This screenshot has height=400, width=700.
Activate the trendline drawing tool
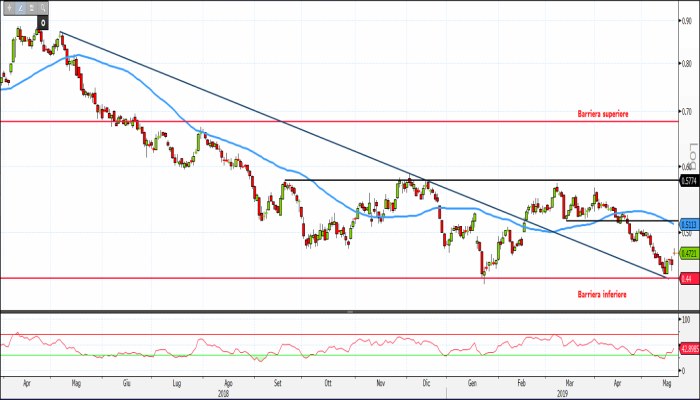click(x=19, y=8)
